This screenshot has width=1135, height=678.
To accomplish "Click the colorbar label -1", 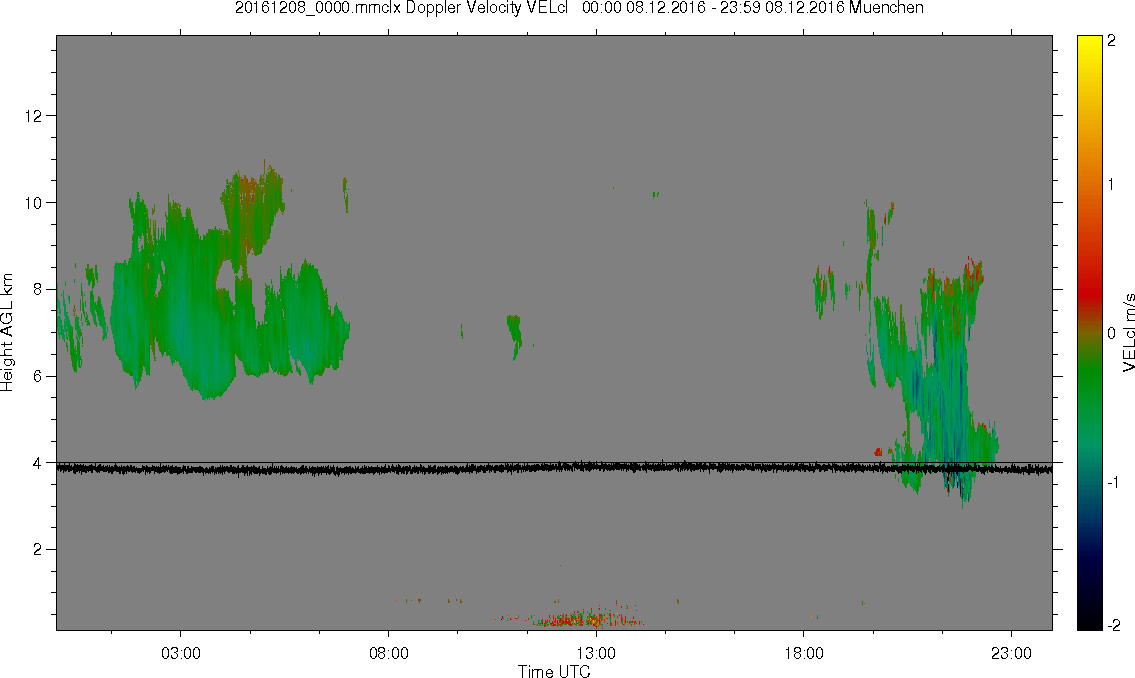I will click(1112, 483).
